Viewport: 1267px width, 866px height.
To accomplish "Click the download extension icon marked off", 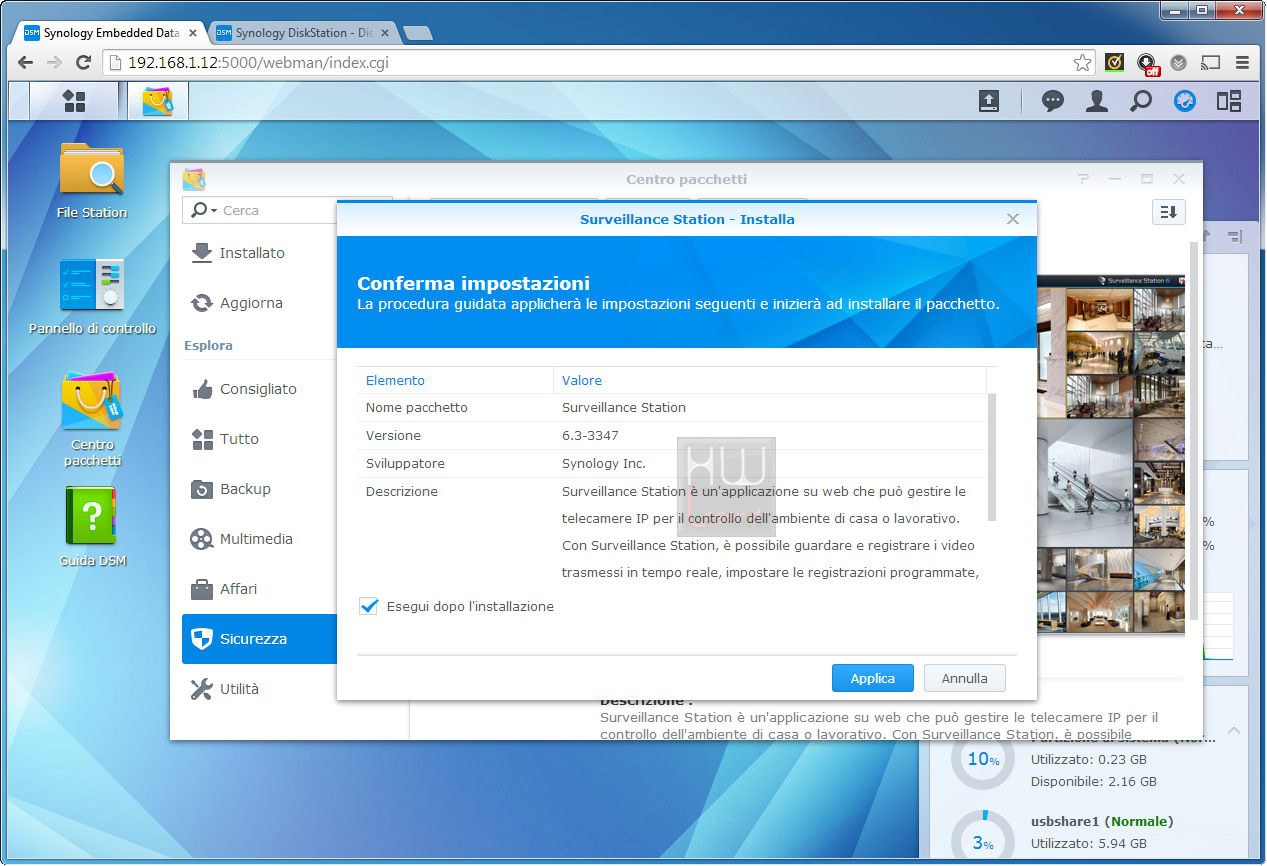I will click(x=1147, y=64).
